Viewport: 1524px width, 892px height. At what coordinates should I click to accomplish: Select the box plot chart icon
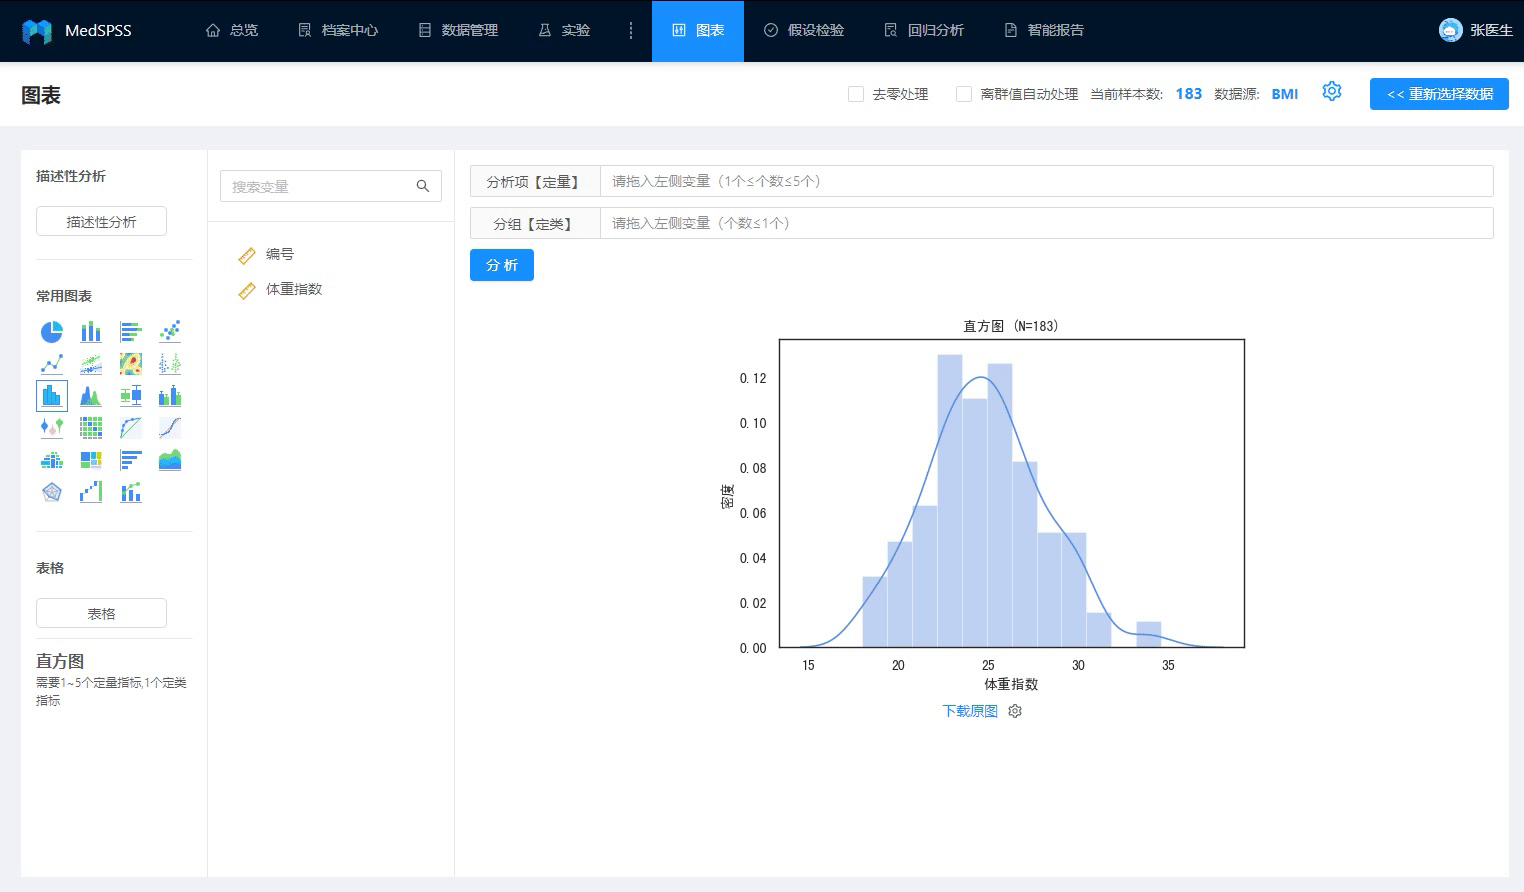(131, 396)
